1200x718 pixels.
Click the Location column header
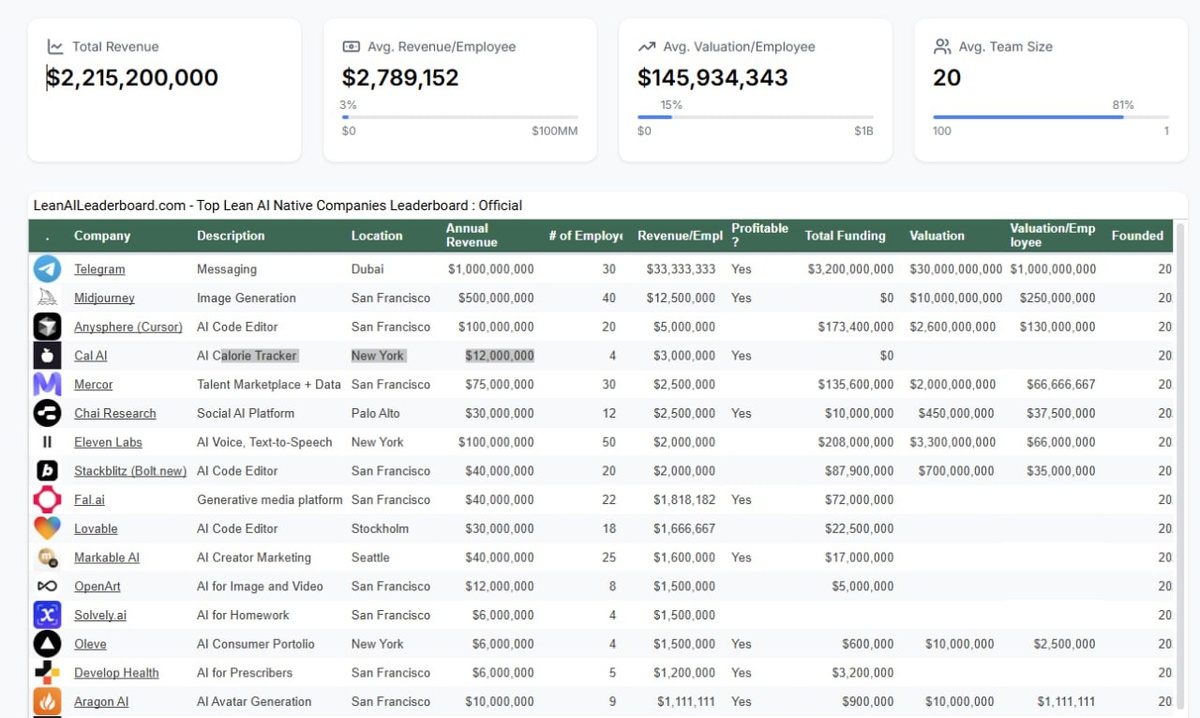click(377, 236)
